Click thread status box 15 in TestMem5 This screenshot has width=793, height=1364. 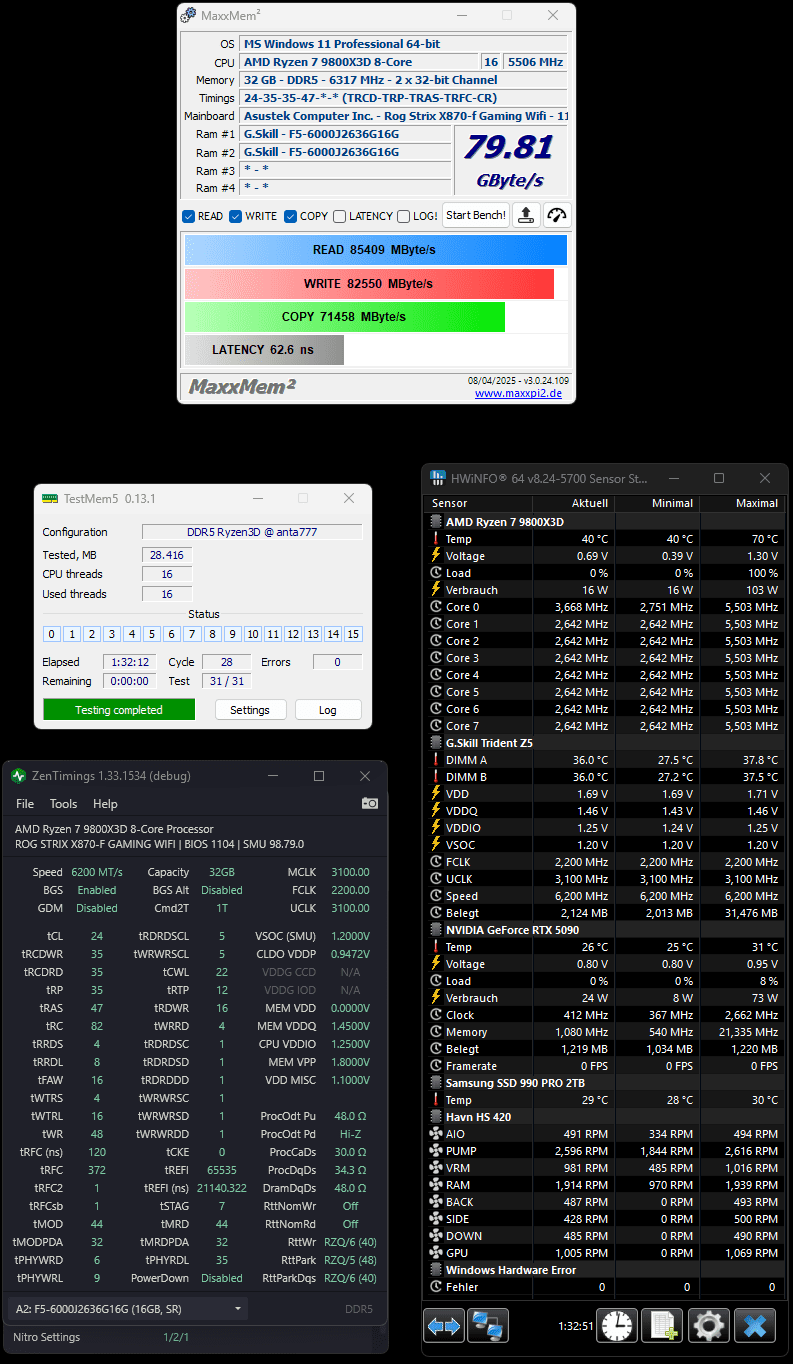(353, 634)
